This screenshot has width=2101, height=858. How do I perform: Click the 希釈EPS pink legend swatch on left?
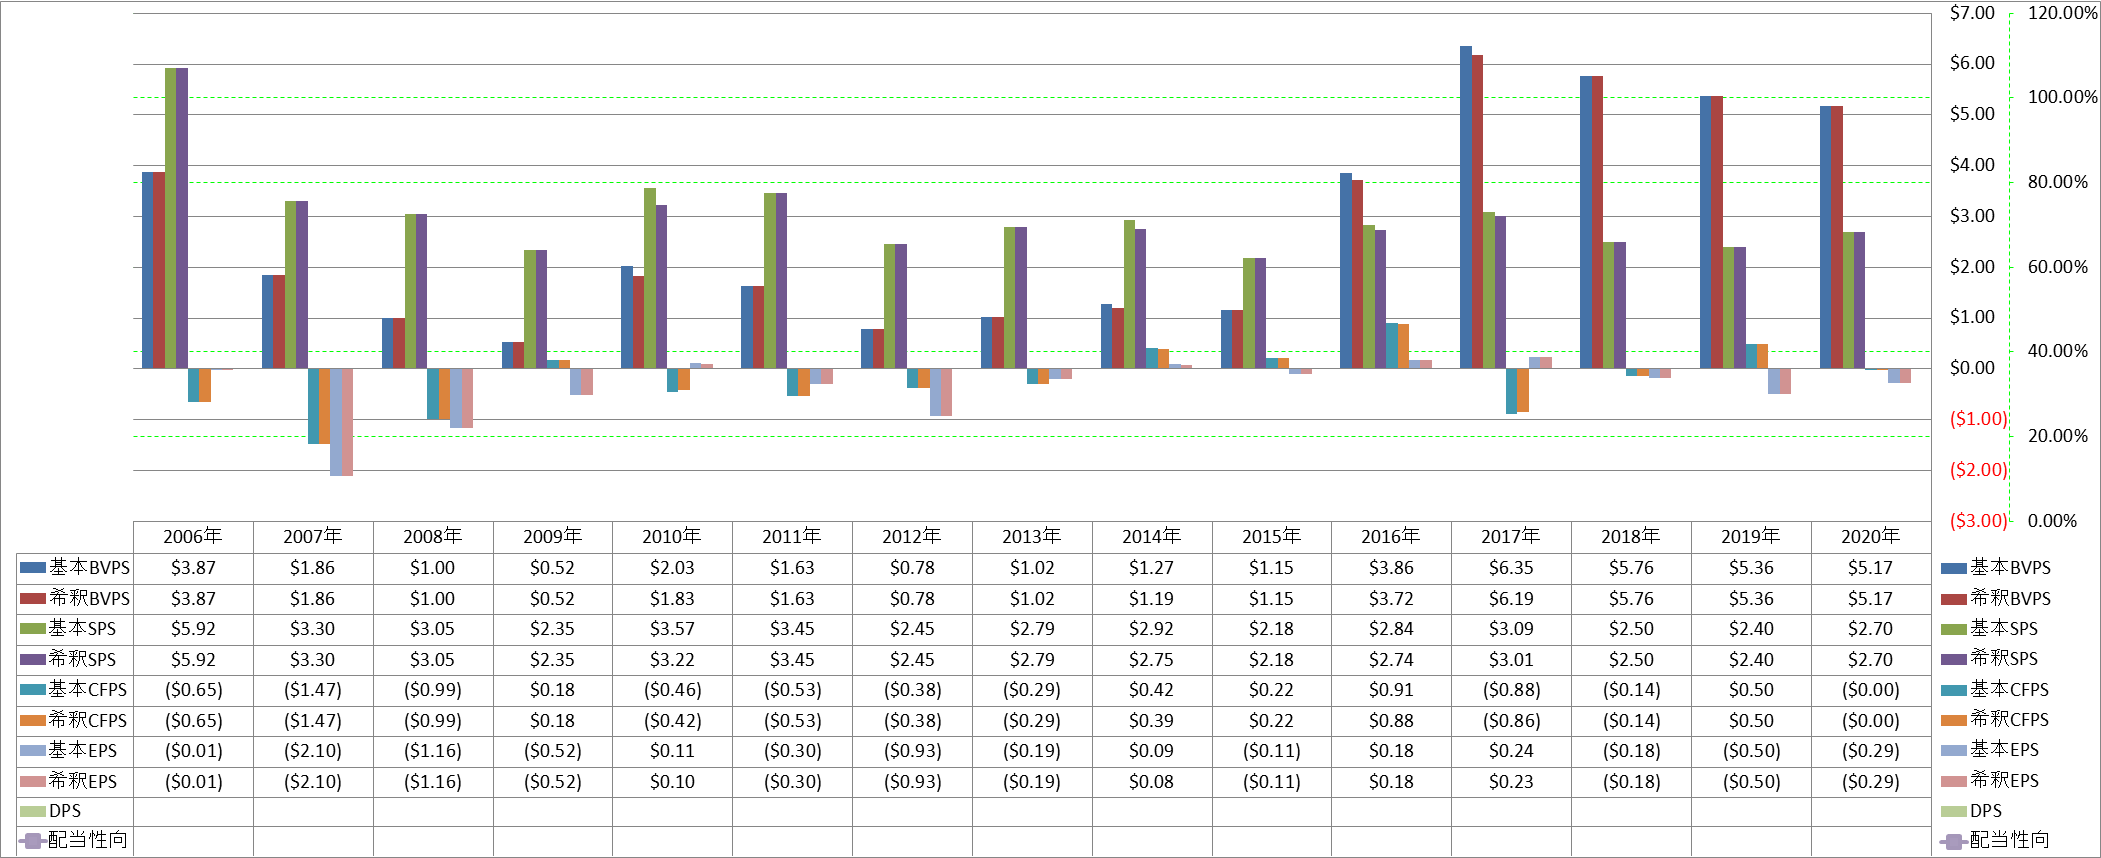coord(33,782)
